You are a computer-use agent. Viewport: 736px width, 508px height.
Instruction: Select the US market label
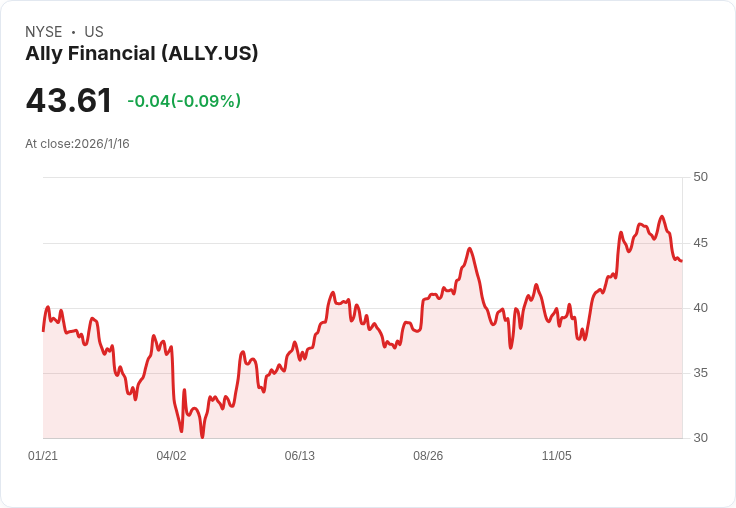(x=94, y=32)
